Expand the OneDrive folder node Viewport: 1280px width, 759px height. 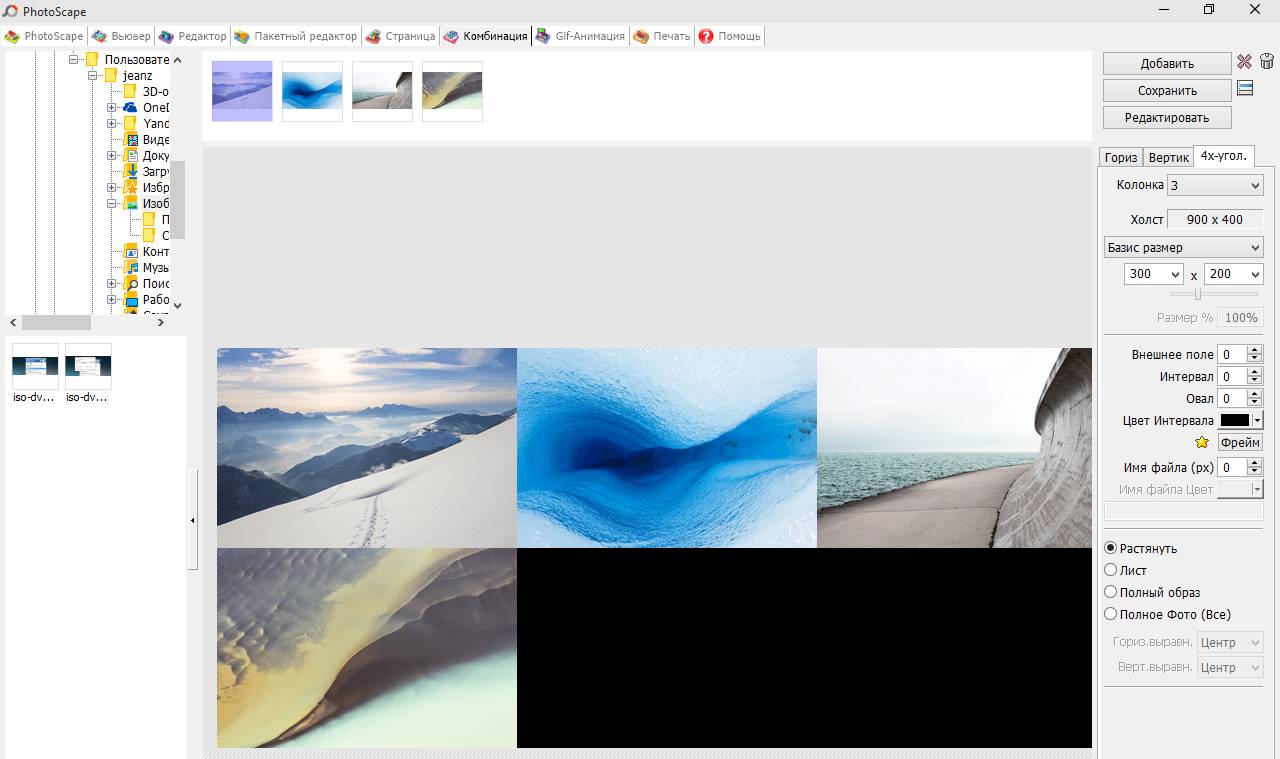[x=112, y=107]
